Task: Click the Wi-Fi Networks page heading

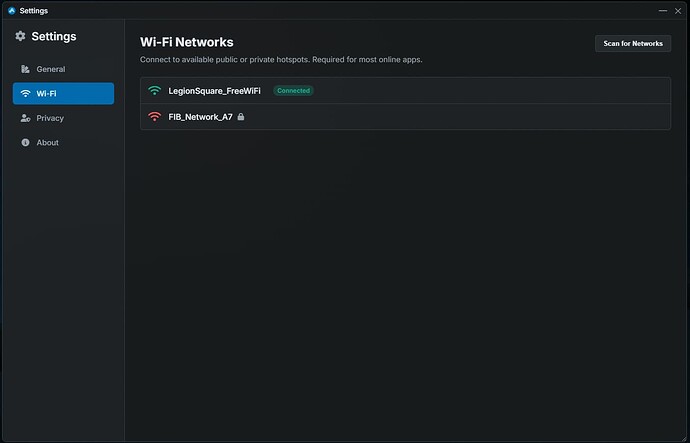Action: [187, 42]
